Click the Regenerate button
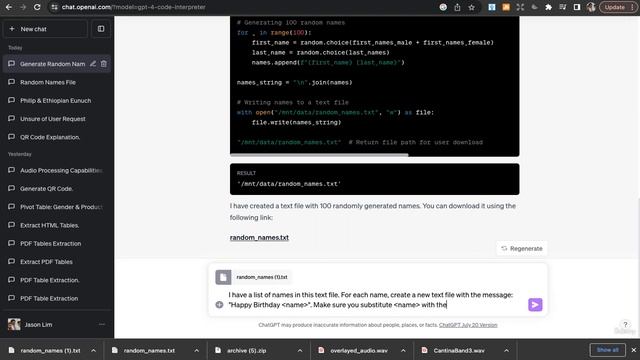Screen dimensions: 640x360 (x=522, y=249)
